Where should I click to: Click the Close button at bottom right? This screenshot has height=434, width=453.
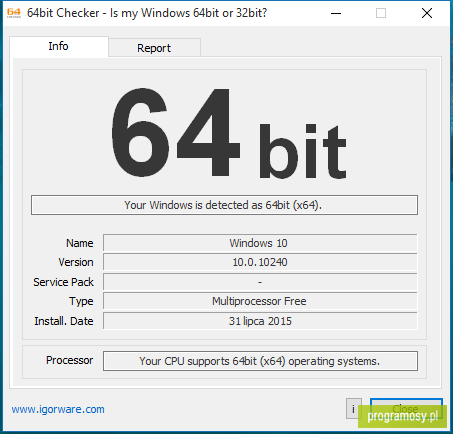[x=406, y=409]
